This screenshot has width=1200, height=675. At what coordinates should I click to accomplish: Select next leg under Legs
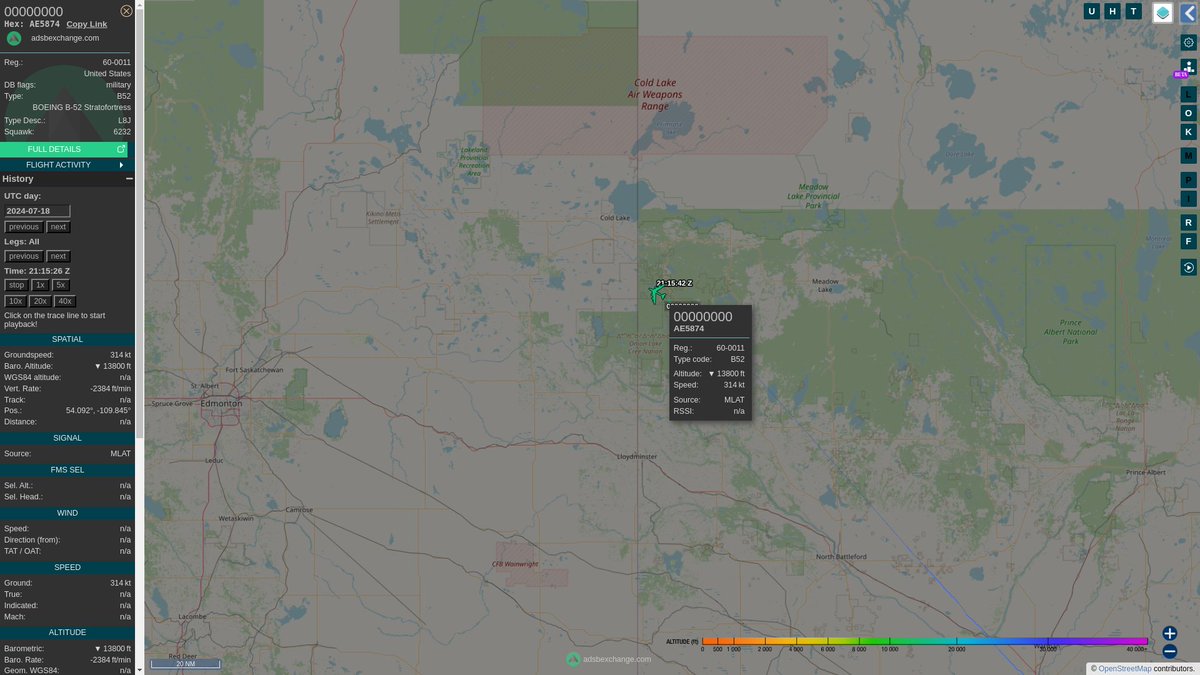click(x=58, y=256)
